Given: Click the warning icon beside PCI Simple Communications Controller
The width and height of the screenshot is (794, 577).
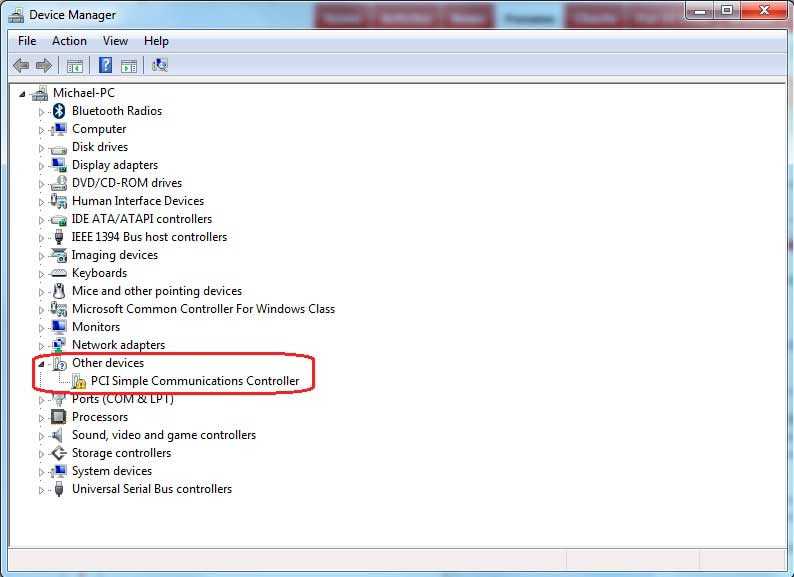Looking at the screenshot, I should [x=78, y=381].
